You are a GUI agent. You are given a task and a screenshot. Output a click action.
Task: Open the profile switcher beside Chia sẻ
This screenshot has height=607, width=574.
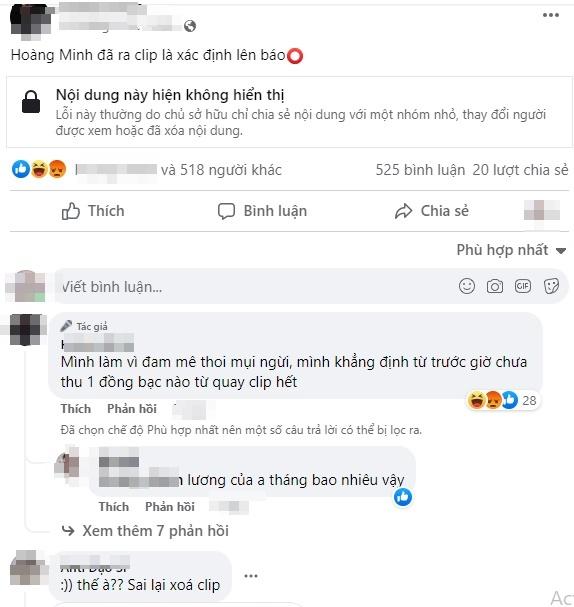point(542,210)
